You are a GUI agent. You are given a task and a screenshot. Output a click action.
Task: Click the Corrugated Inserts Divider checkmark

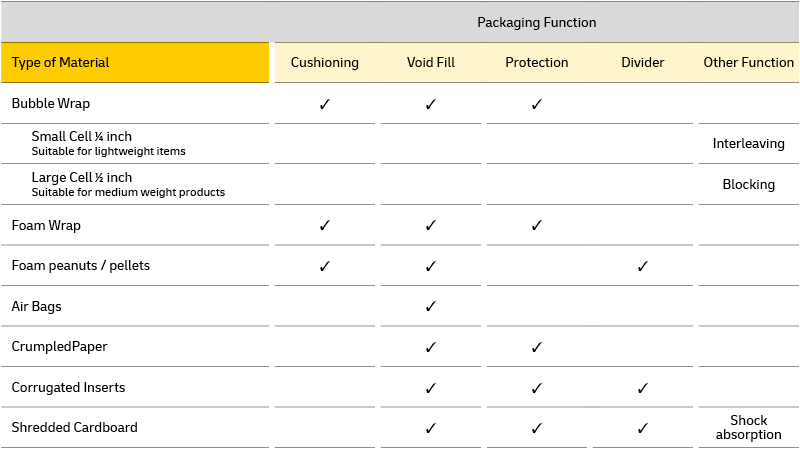642,388
